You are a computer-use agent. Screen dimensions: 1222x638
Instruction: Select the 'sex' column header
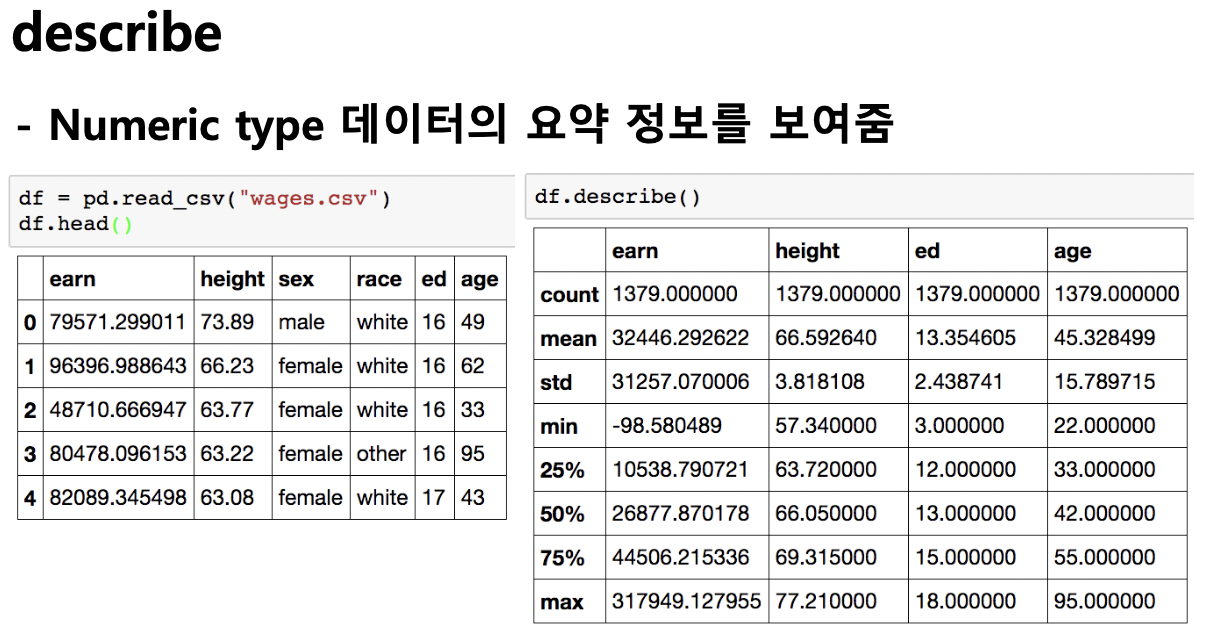(296, 279)
